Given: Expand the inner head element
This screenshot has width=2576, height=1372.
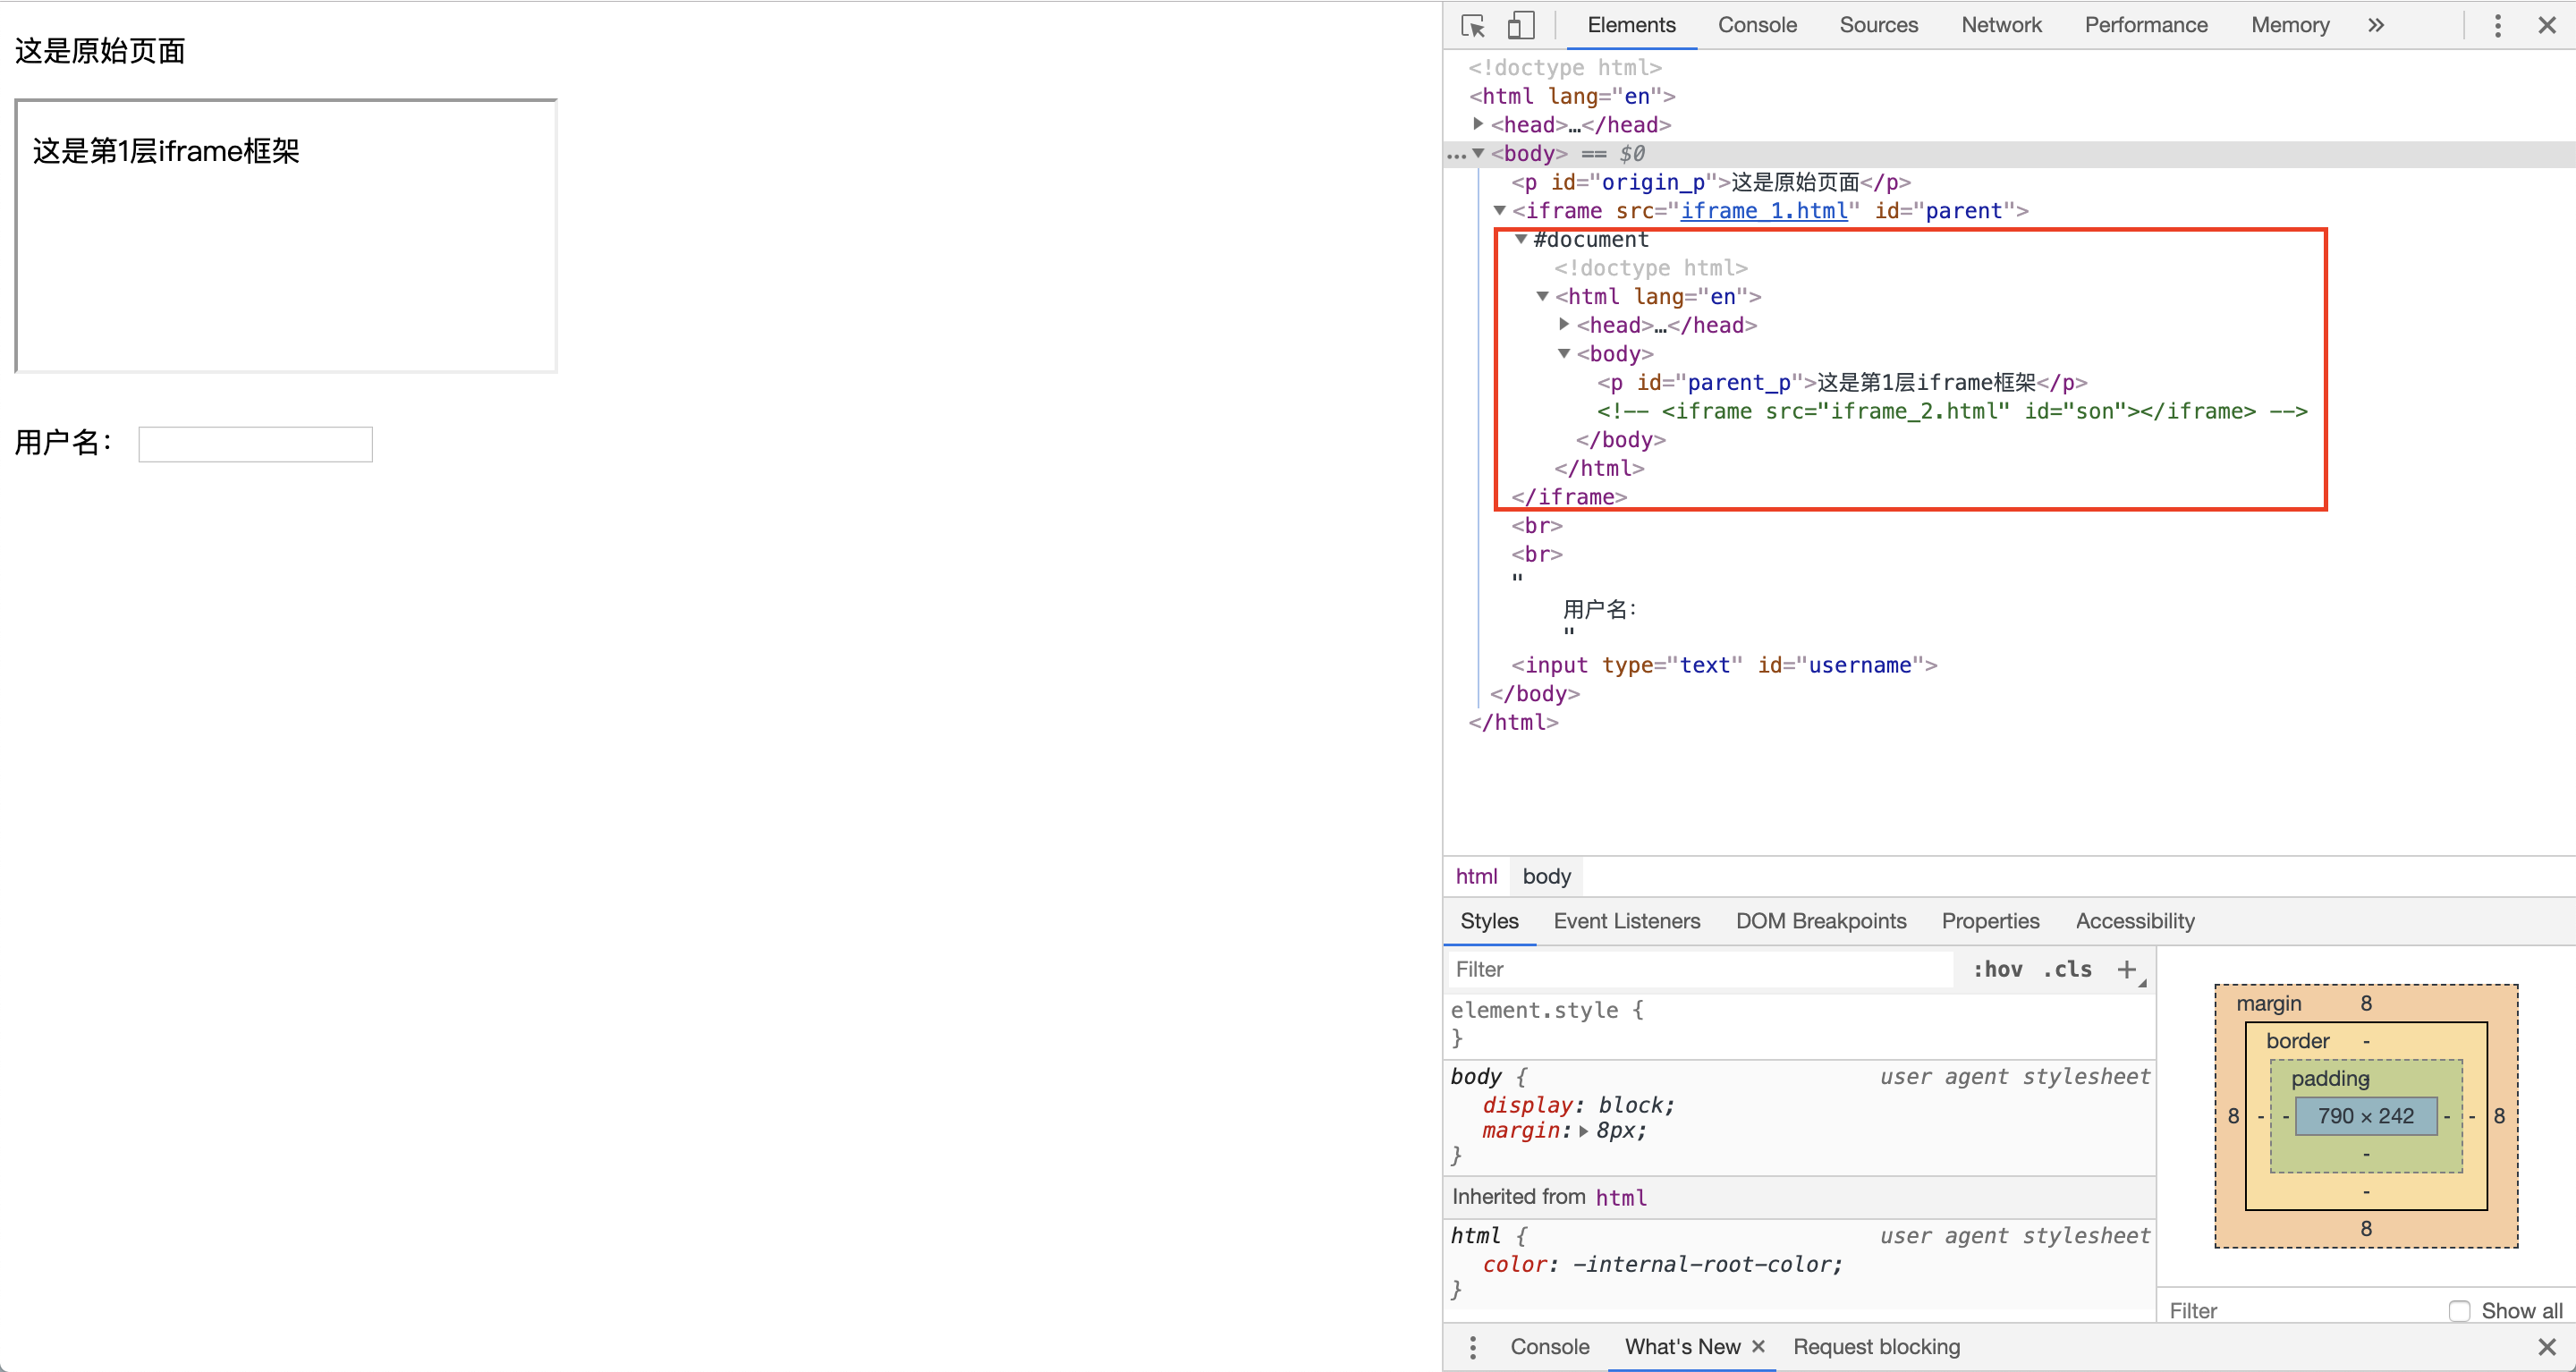Looking at the screenshot, I should coord(1564,324).
